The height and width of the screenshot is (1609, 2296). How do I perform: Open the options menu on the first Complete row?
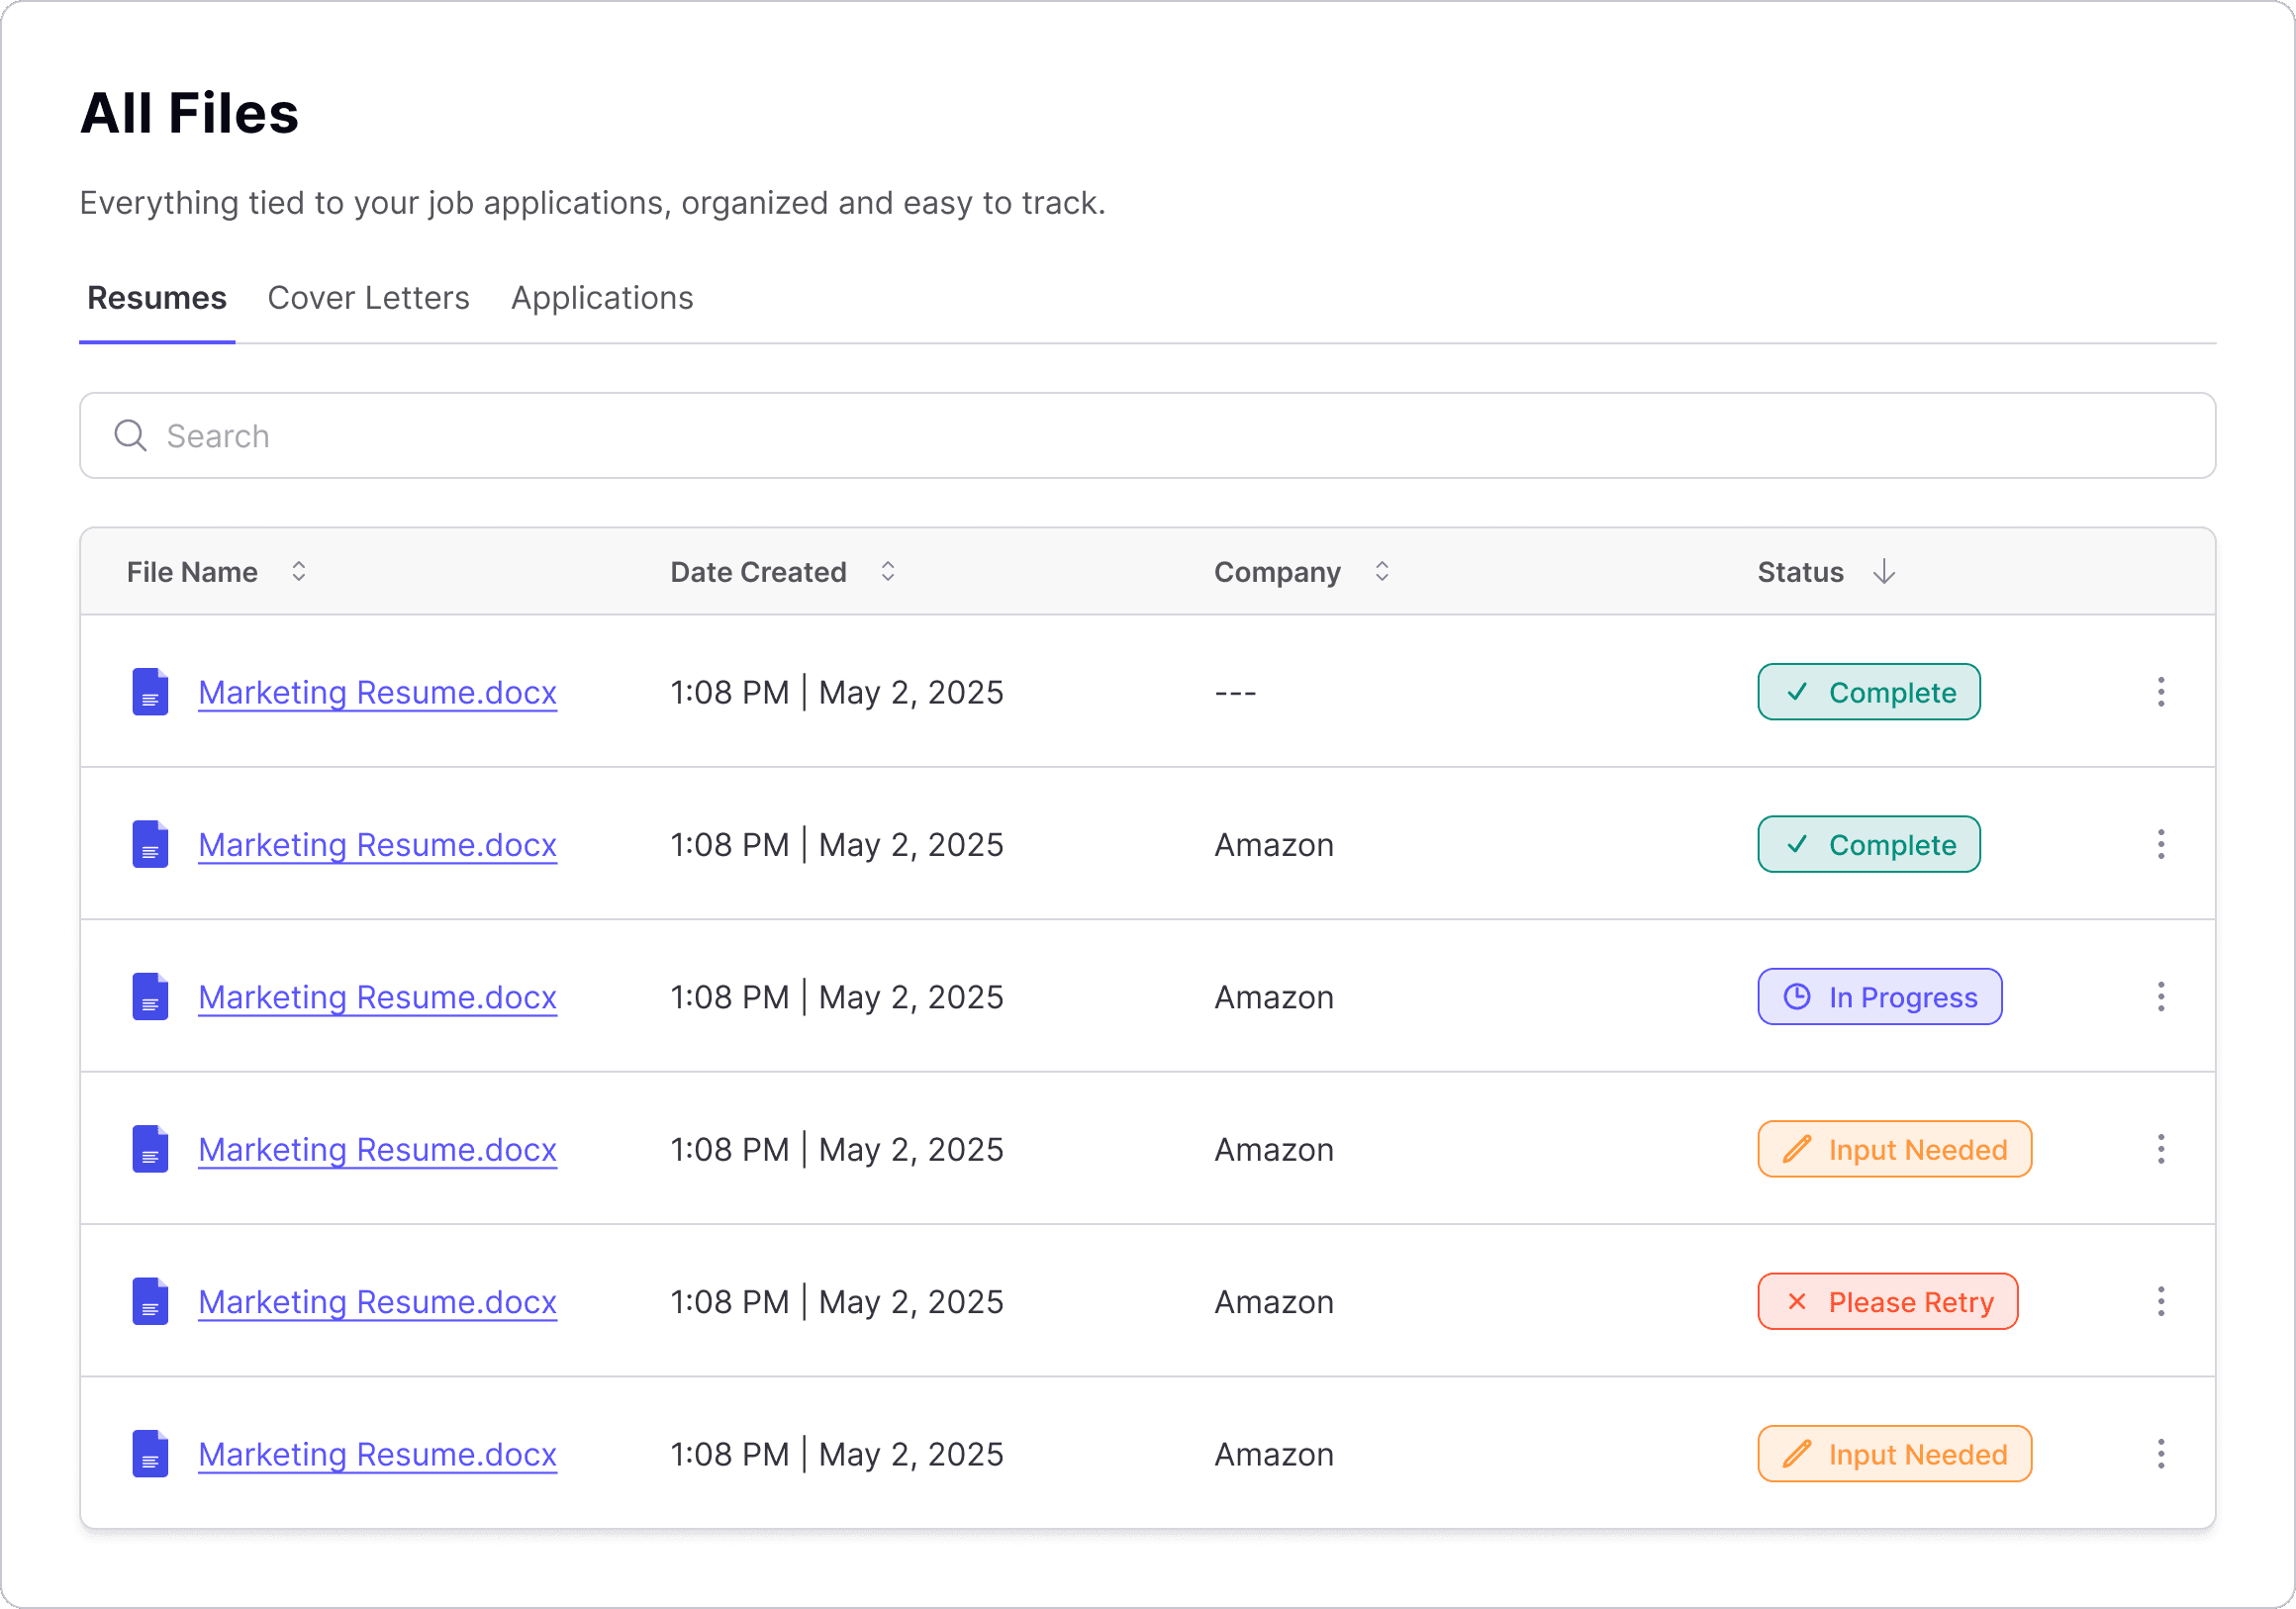[x=2161, y=691]
